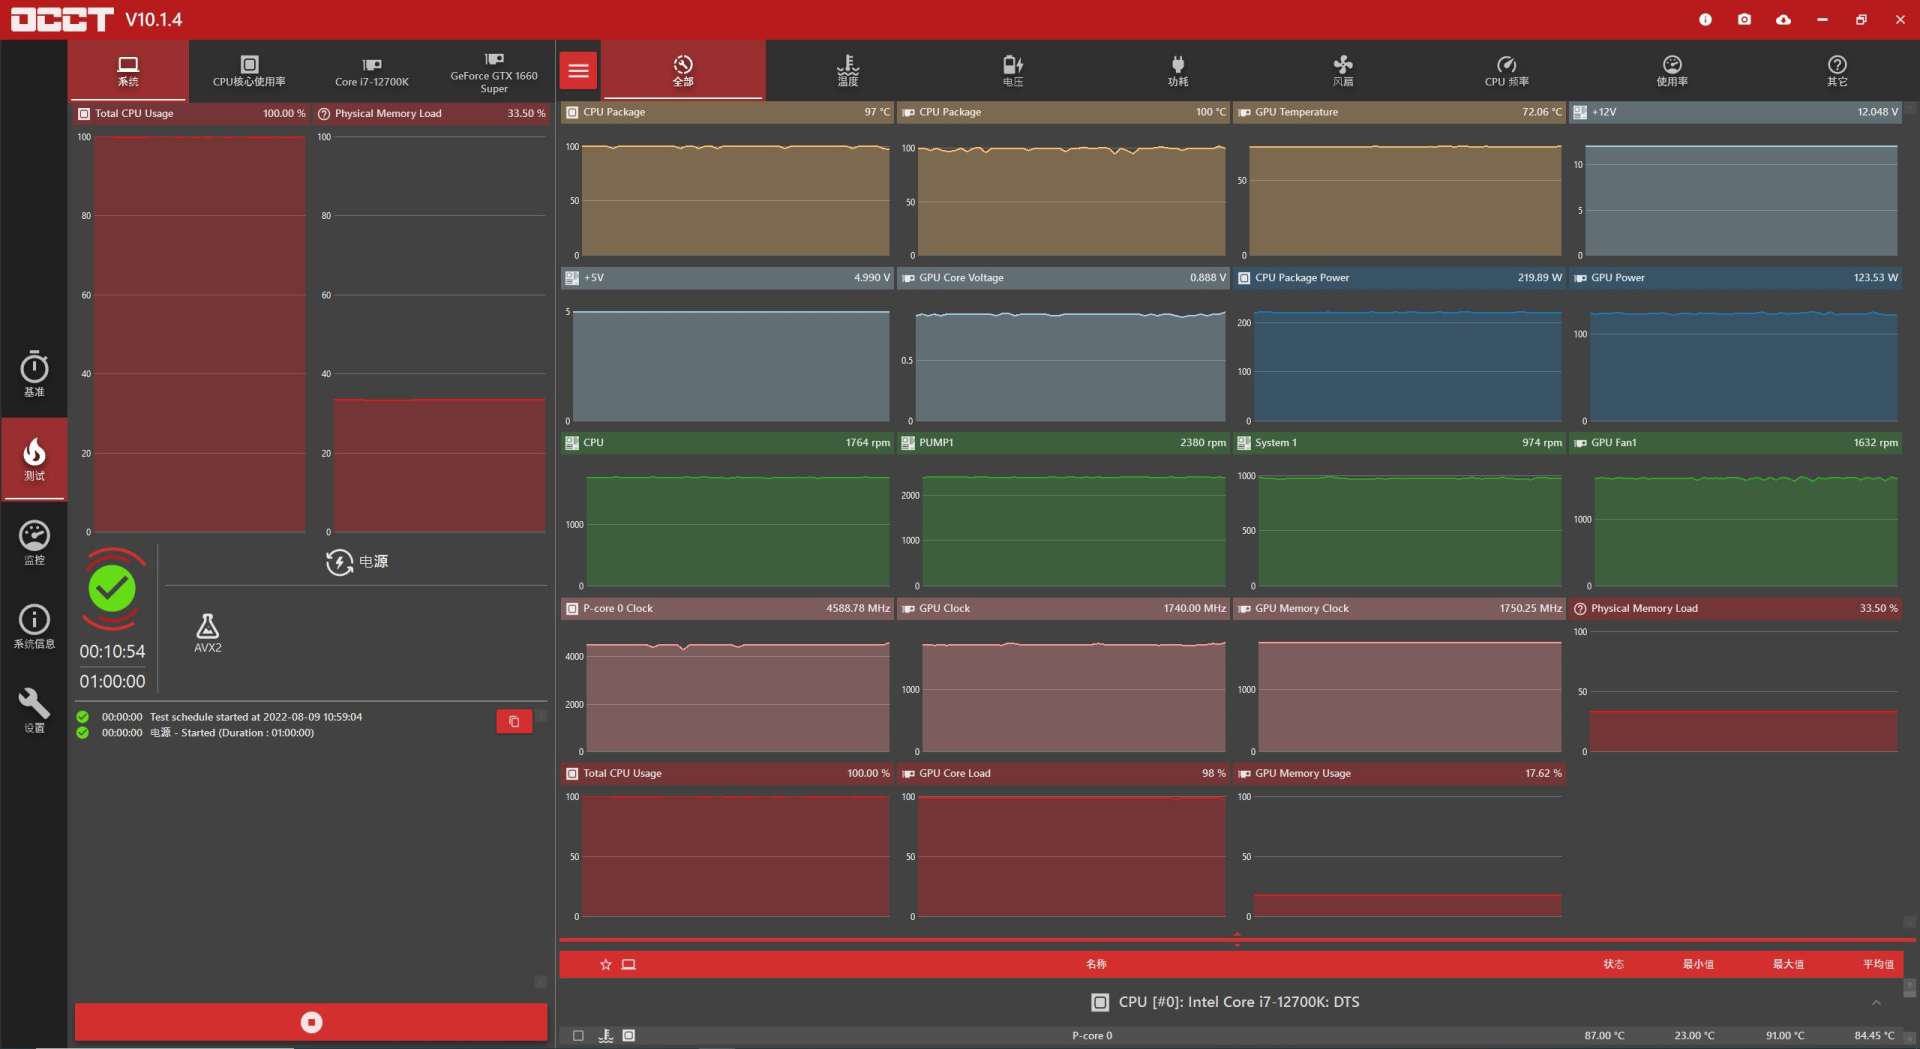Toggle the monitor display column header icon
Viewport: 1920px width, 1049px height.
[x=629, y=965]
